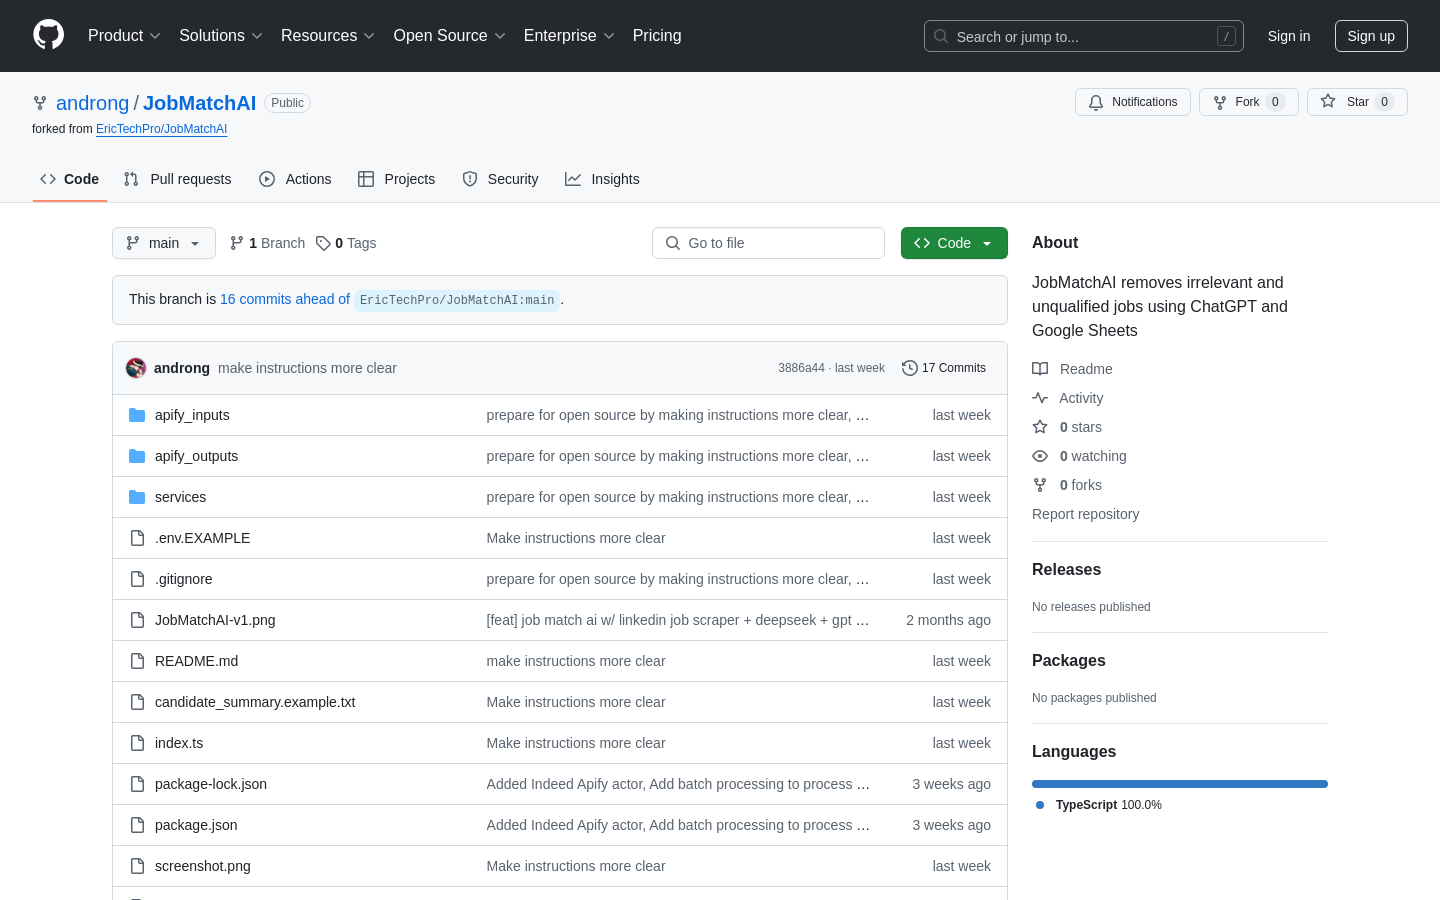The image size is (1440, 900).
Task: Click androng's avatar in commit row
Action: click(136, 368)
